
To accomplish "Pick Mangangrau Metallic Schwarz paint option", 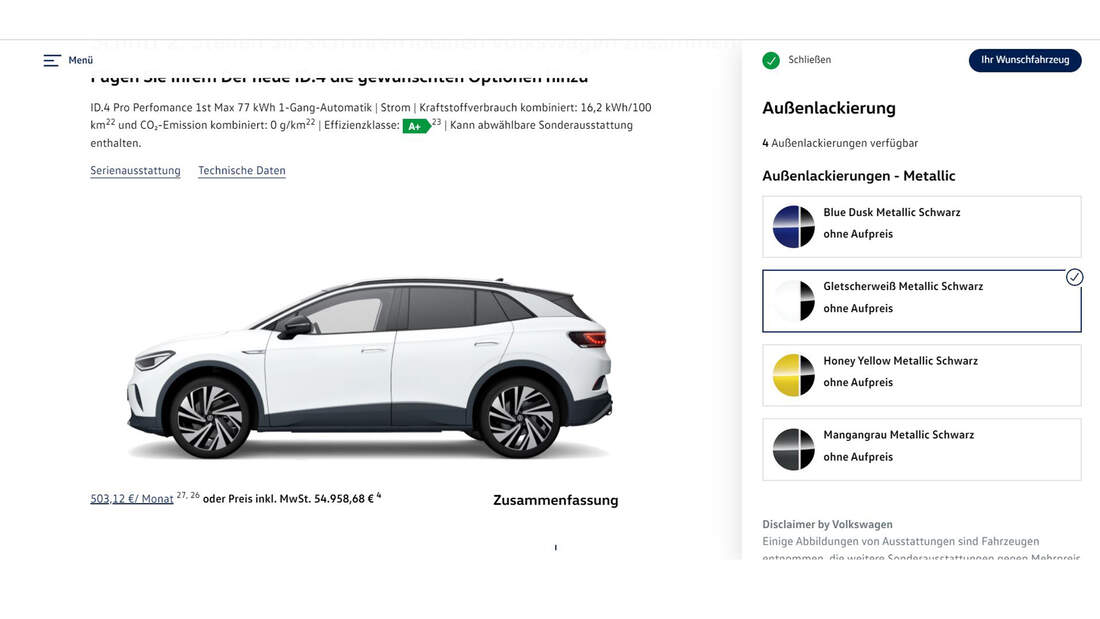I will 922,450.
